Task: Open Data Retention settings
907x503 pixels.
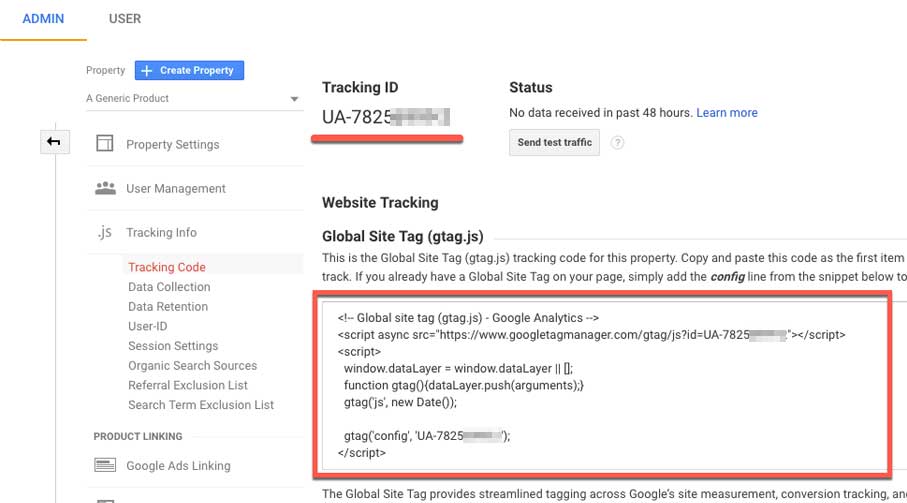Action: [x=168, y=307]
